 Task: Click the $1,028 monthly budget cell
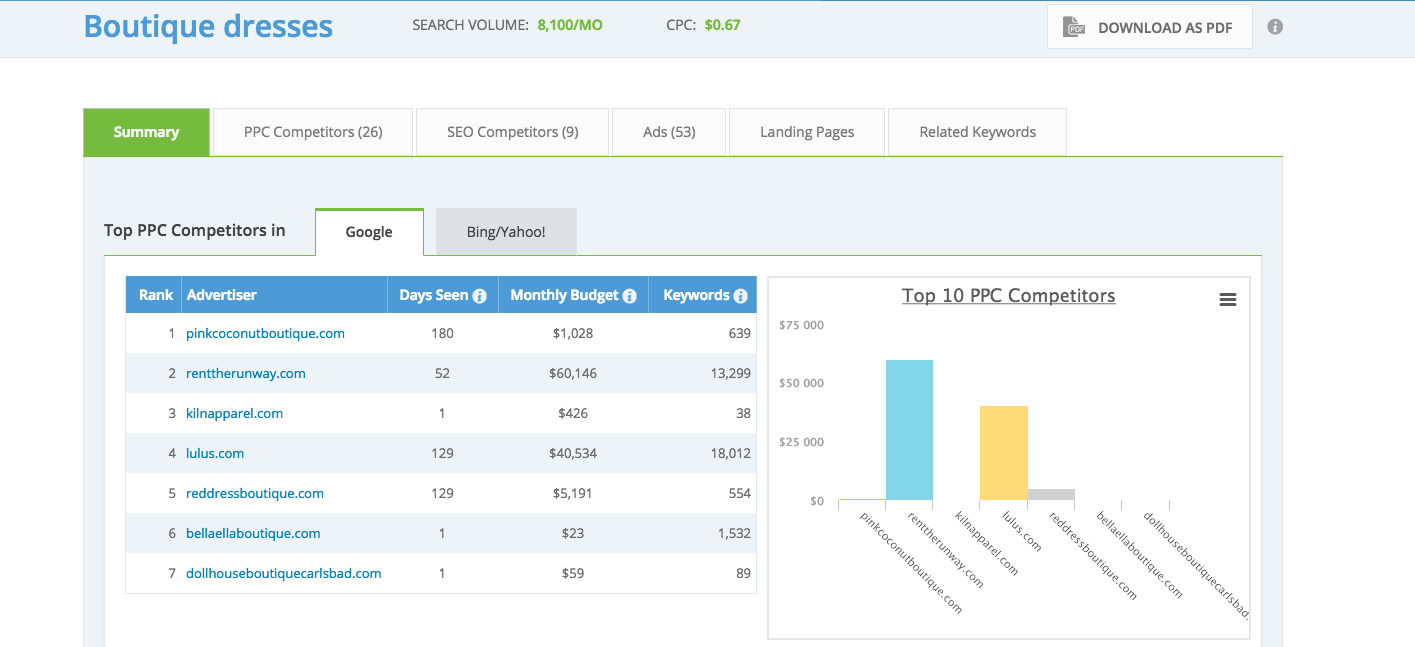[573, 333]
